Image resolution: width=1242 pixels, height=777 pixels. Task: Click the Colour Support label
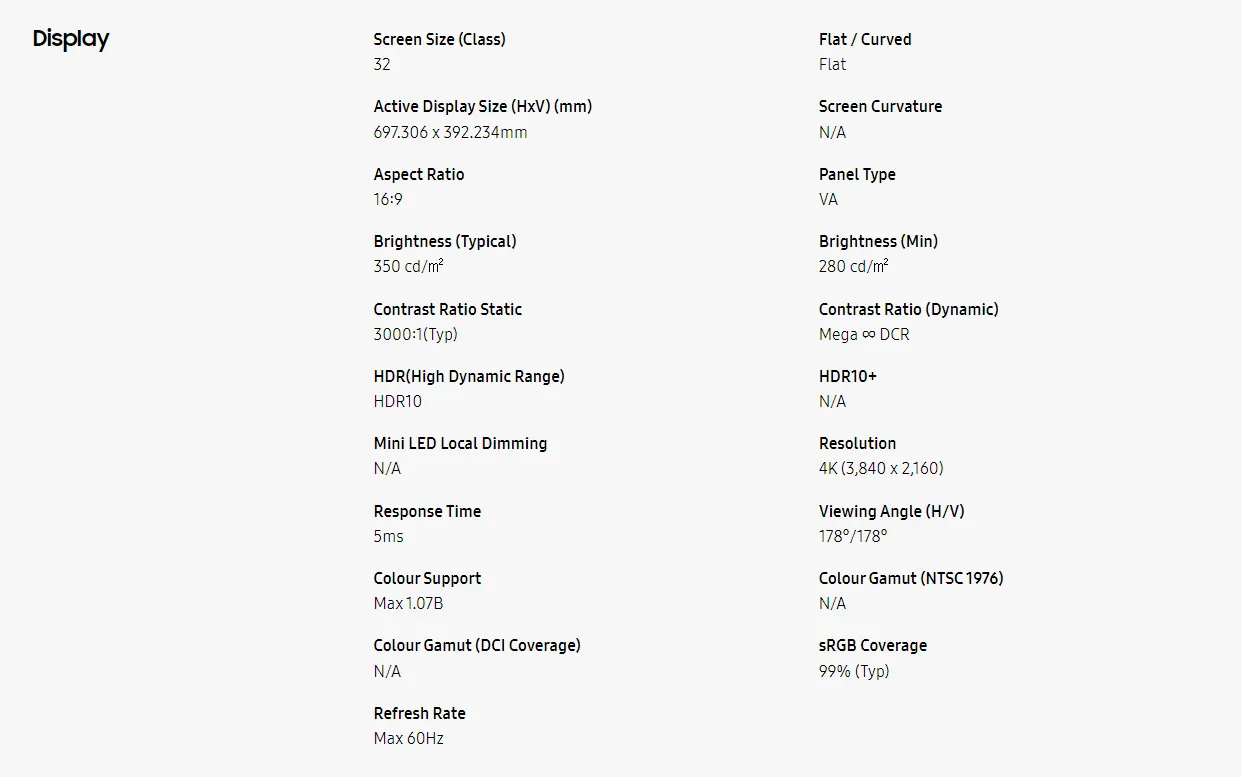[427, 578]
